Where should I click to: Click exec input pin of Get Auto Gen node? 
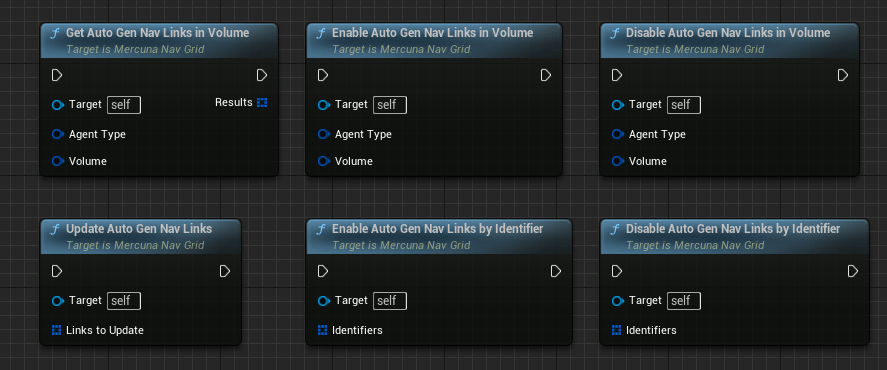57,75
